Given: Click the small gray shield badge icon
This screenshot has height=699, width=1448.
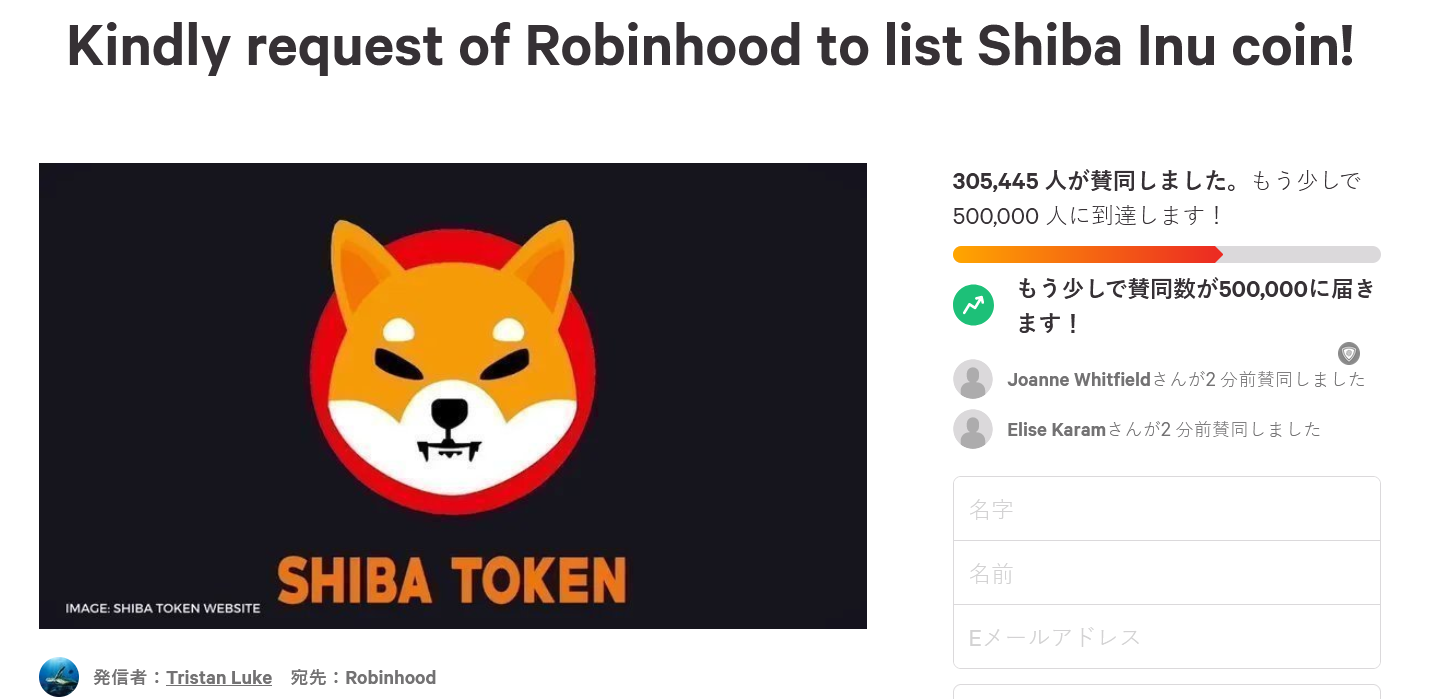Looking at the screenshot, I should coord(1349,353).
